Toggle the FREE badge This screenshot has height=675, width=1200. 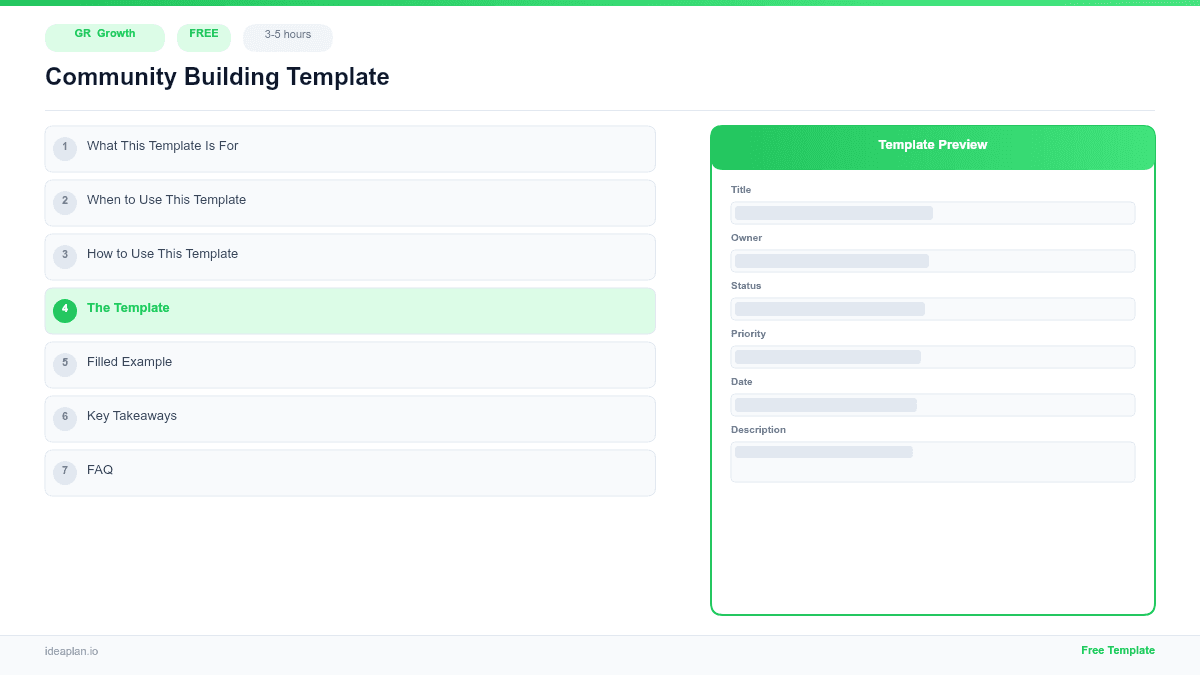(204, 36)
